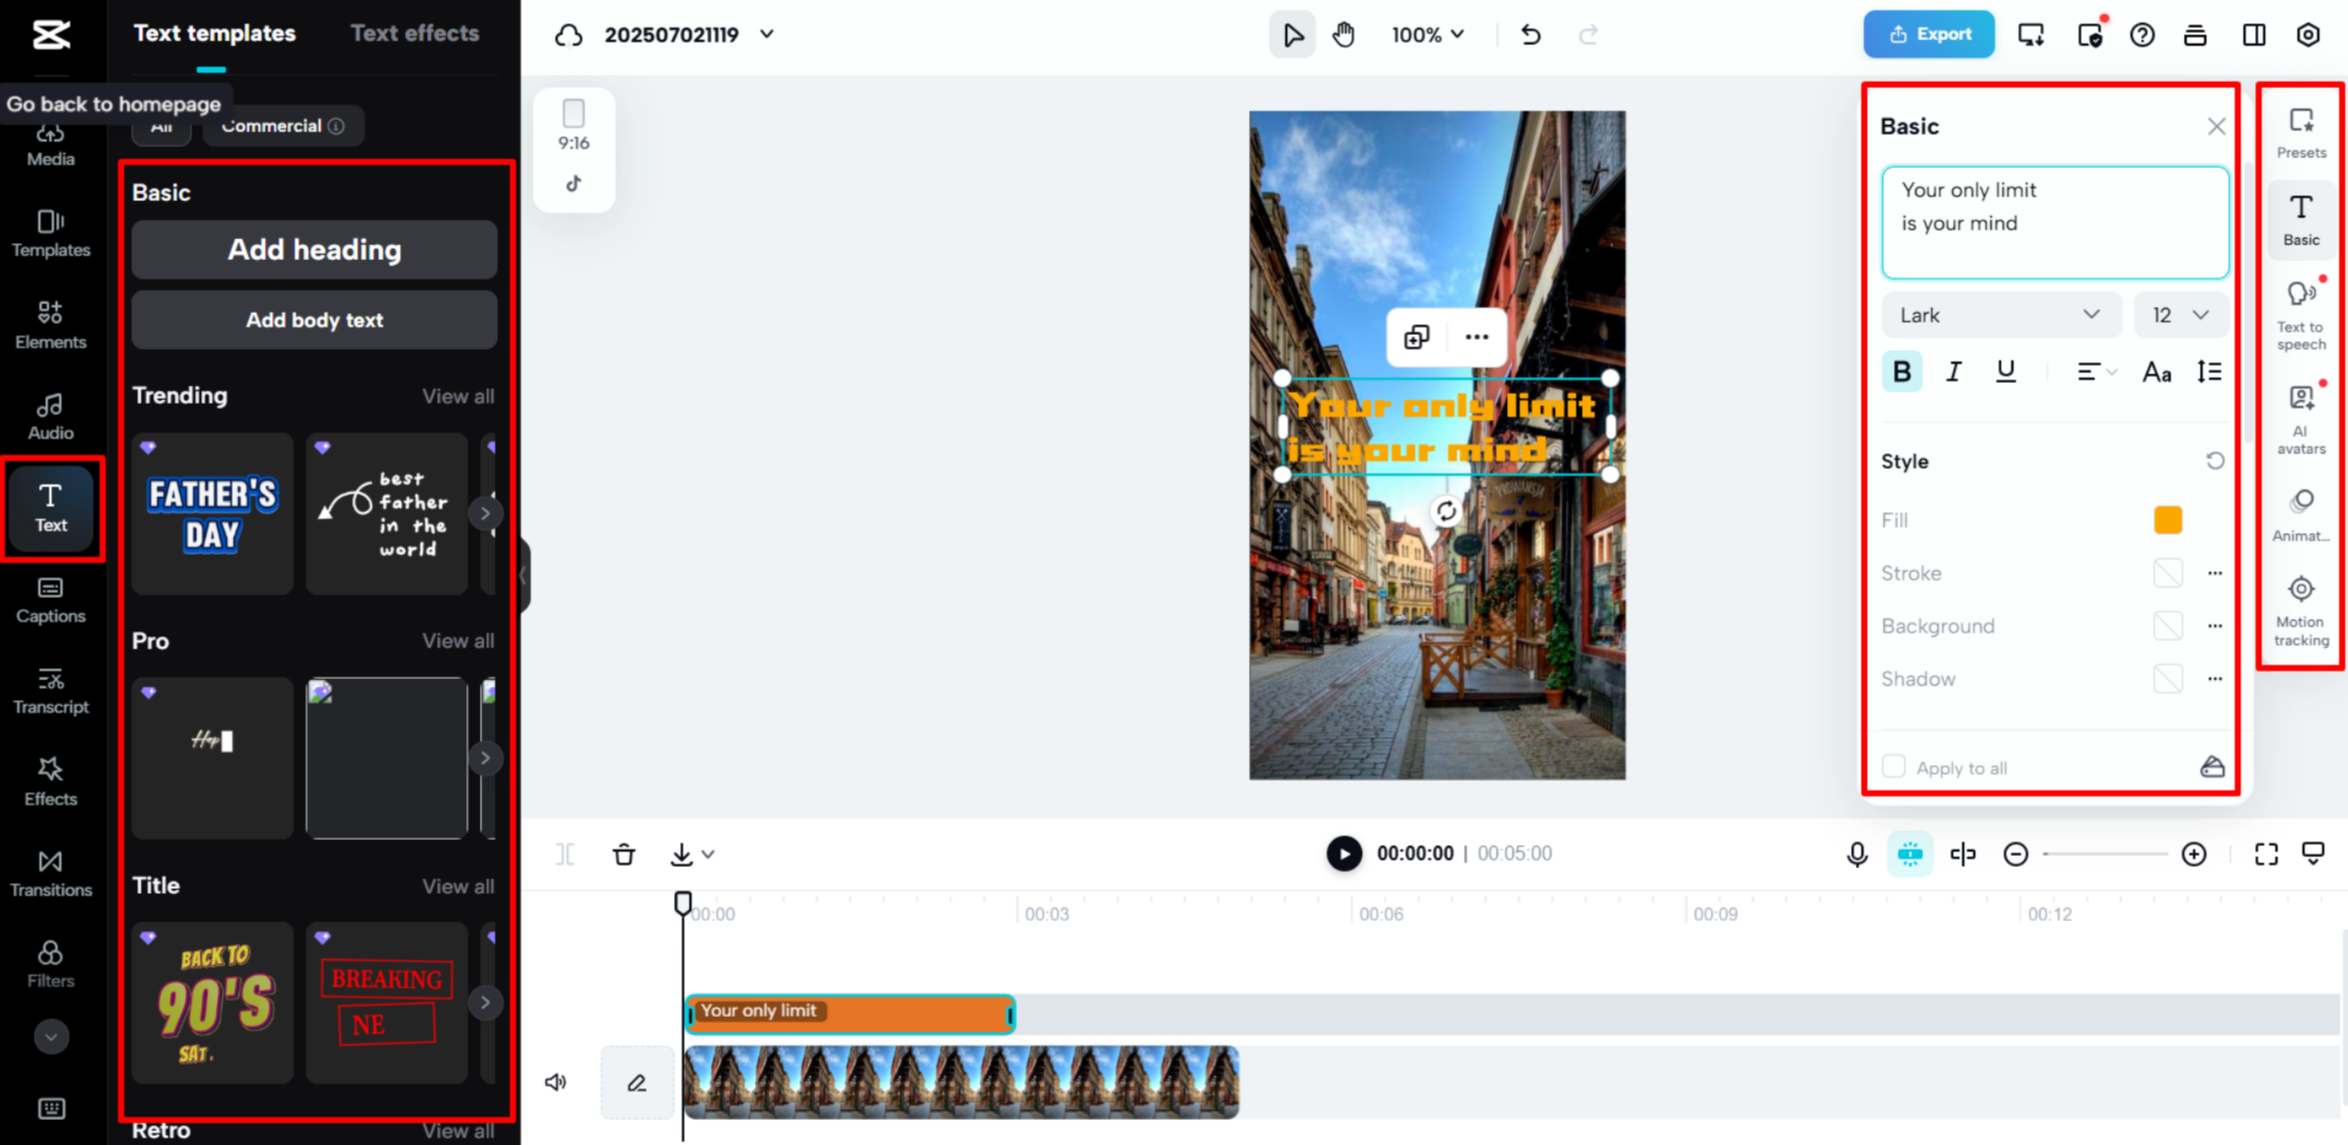2348x1145 pixels.
Task: Click the split clip icon in timeline toolbar
Action: coord(565,854)
